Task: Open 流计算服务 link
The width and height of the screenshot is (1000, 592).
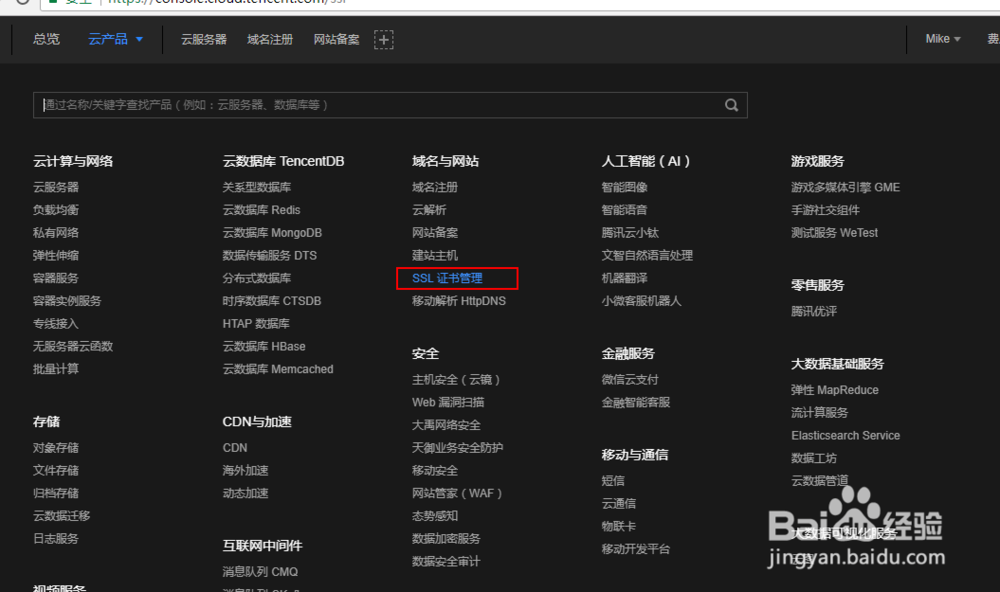Action: tap(820, 413)
